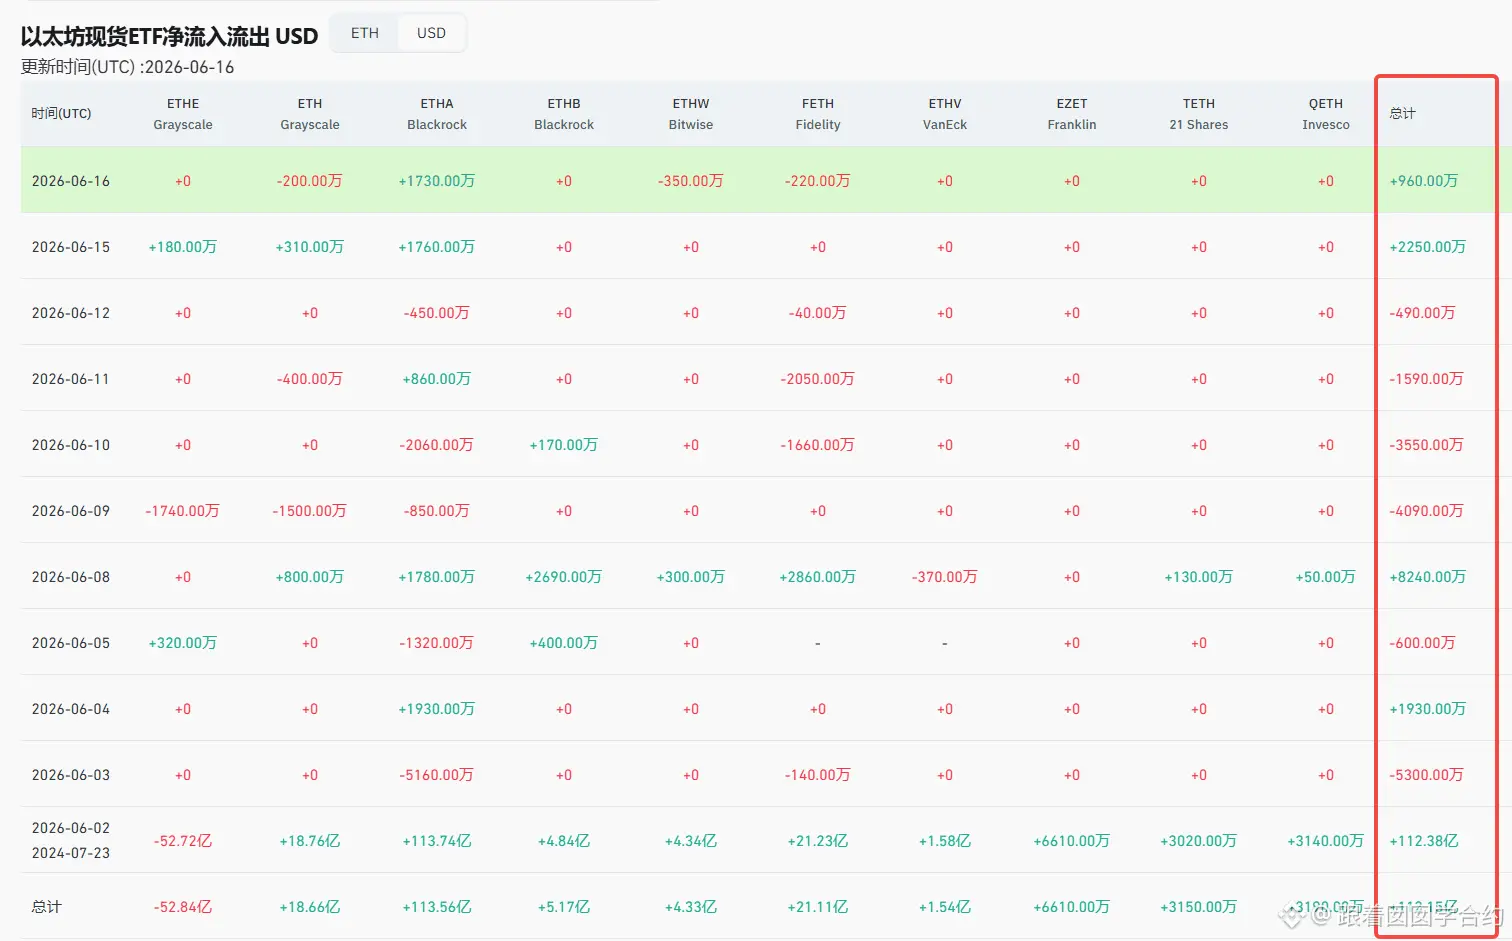Select the 2026-06-08 row date
Image resolution: width=1512 pixels, height=941 pixels.
[71, 577]
